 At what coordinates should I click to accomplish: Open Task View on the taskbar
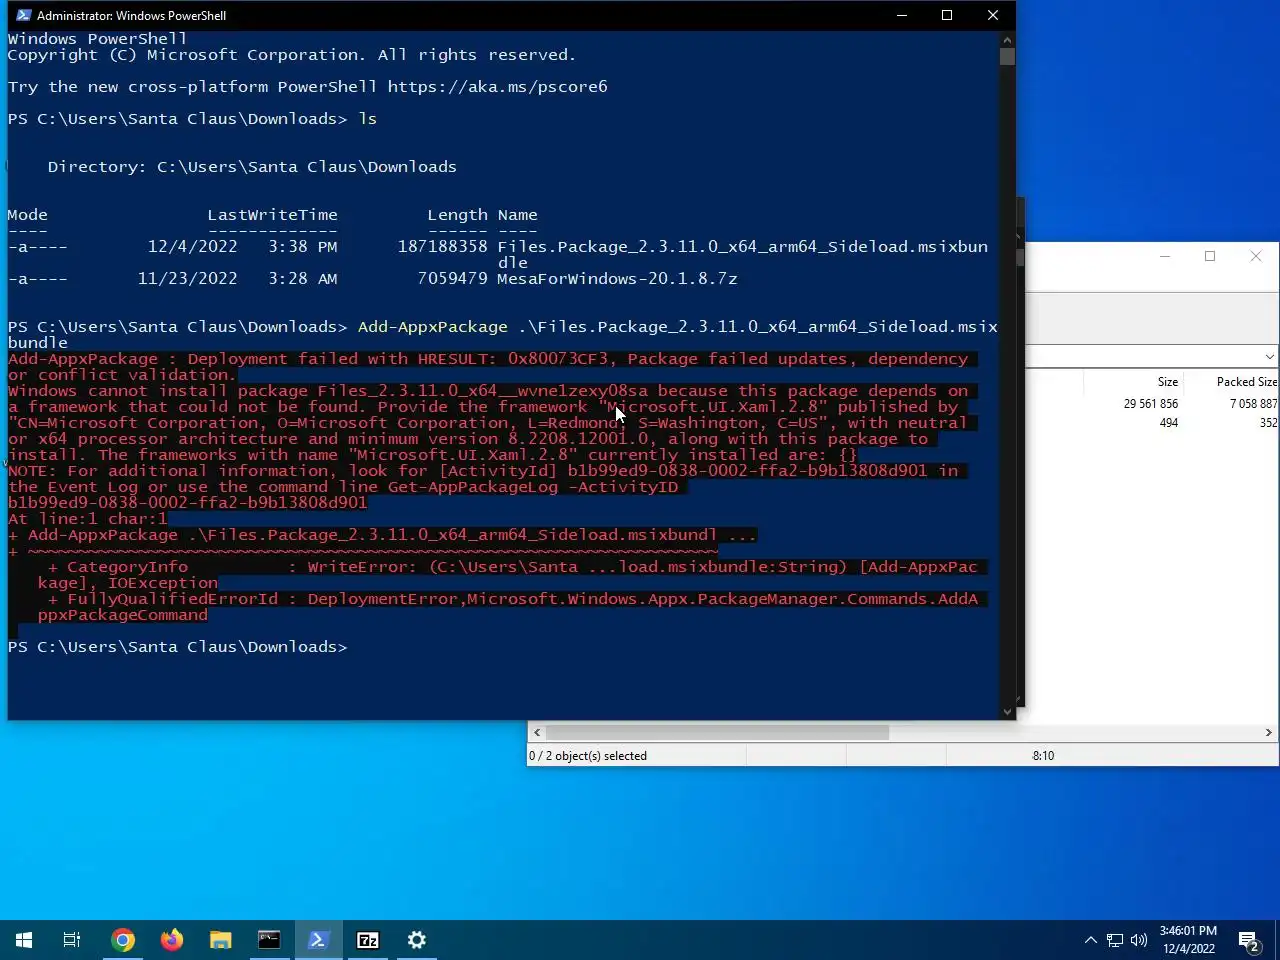(x=72, y=940)
